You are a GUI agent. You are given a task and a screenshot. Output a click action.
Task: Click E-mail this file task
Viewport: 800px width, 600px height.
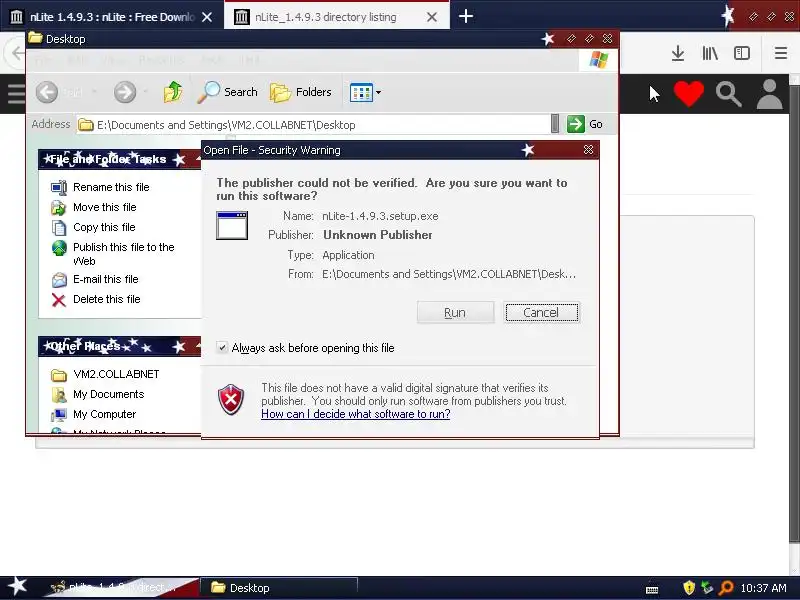tap(106, 279)
